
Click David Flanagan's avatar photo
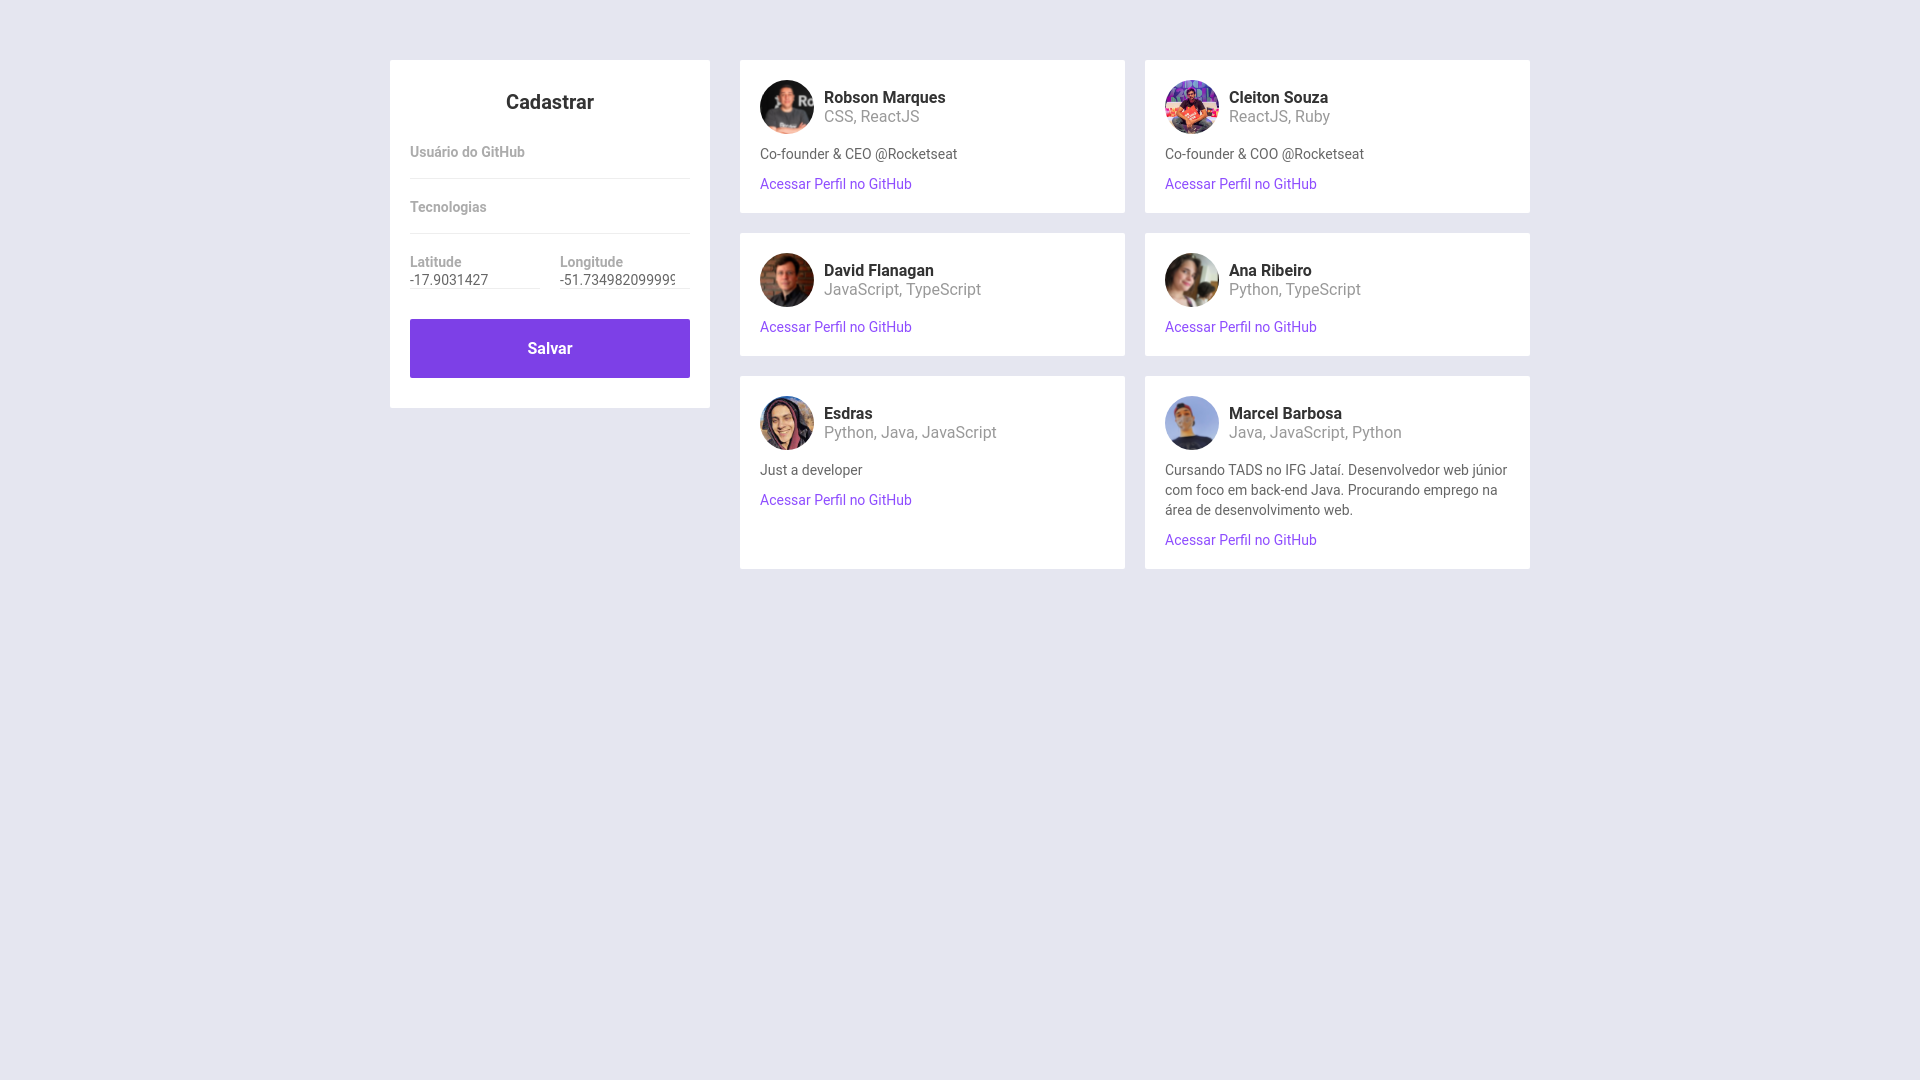coord(787,280)
